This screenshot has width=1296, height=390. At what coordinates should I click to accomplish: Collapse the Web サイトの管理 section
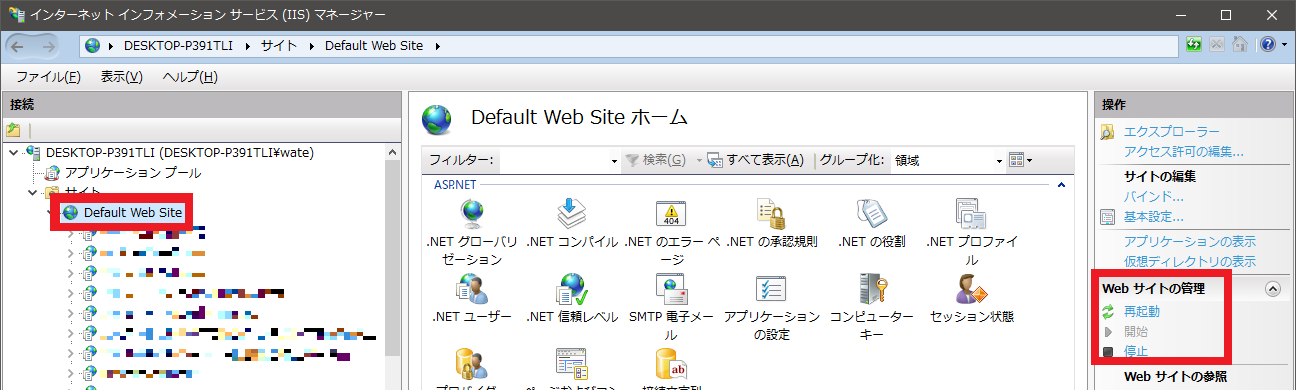pyautogui.click(x=1273, y=289)
